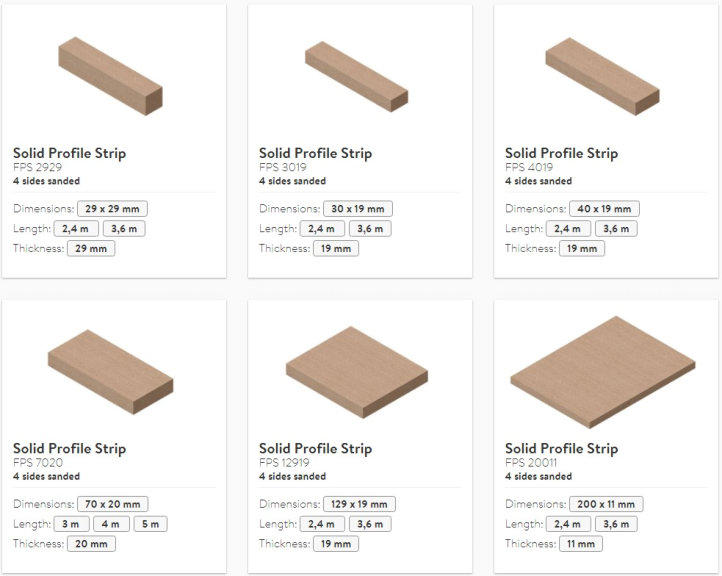Open the FPS 20011 wide board image
Viewport: 722px width, 576px height.
click(x=603, y=372)
